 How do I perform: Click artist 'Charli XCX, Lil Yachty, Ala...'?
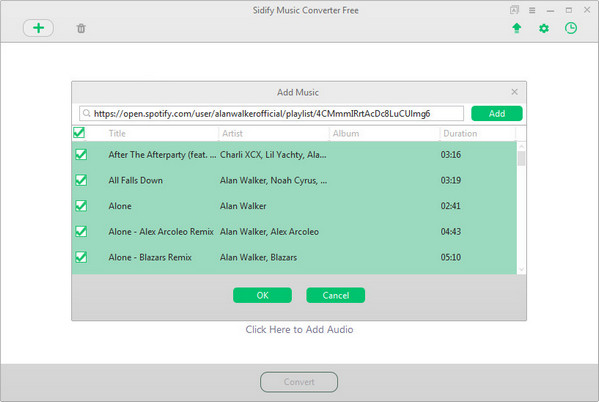[x=273, y=155]
